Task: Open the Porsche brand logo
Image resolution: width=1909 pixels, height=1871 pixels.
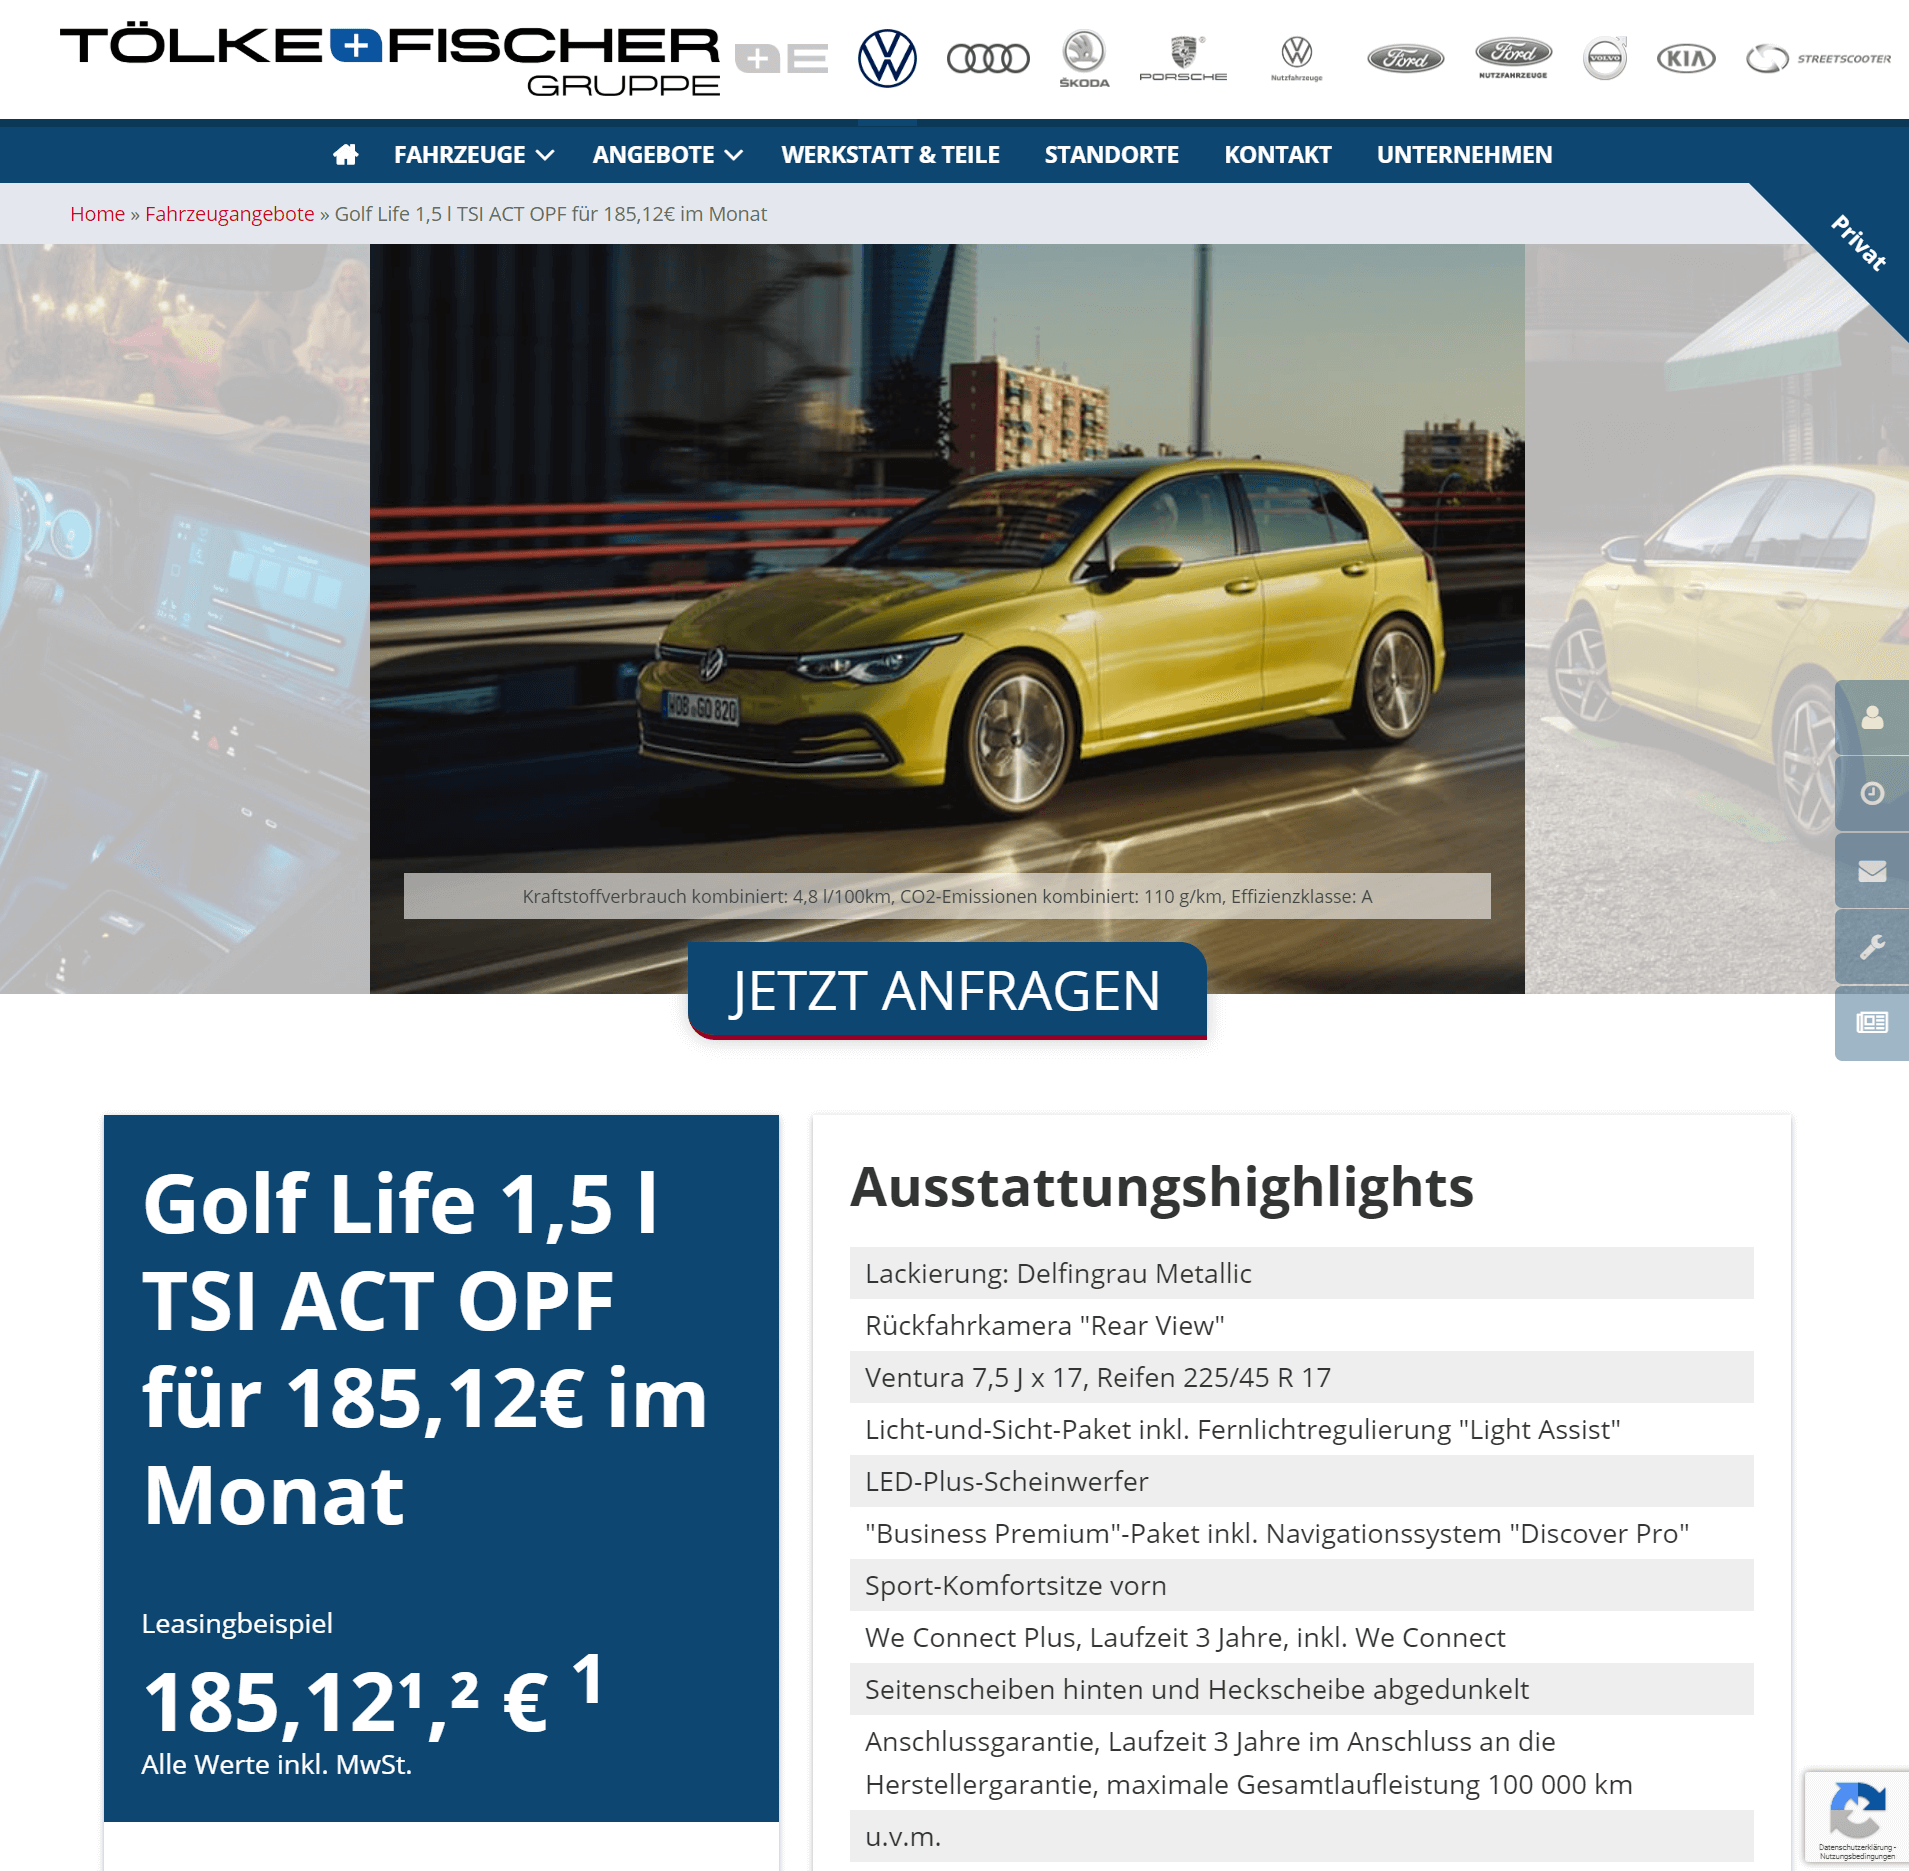Action: (1183, 59)
